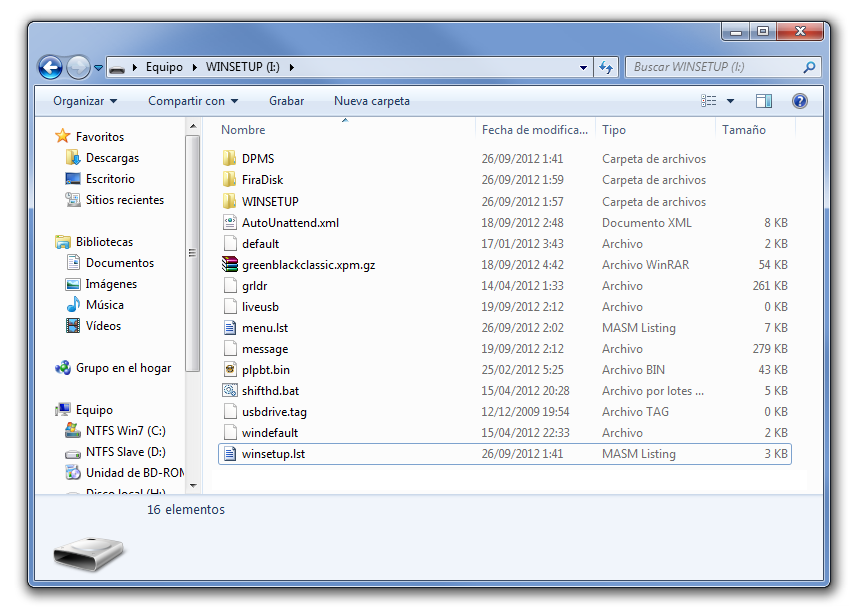Select the plpbt.bin file icon

click(230, 370)
